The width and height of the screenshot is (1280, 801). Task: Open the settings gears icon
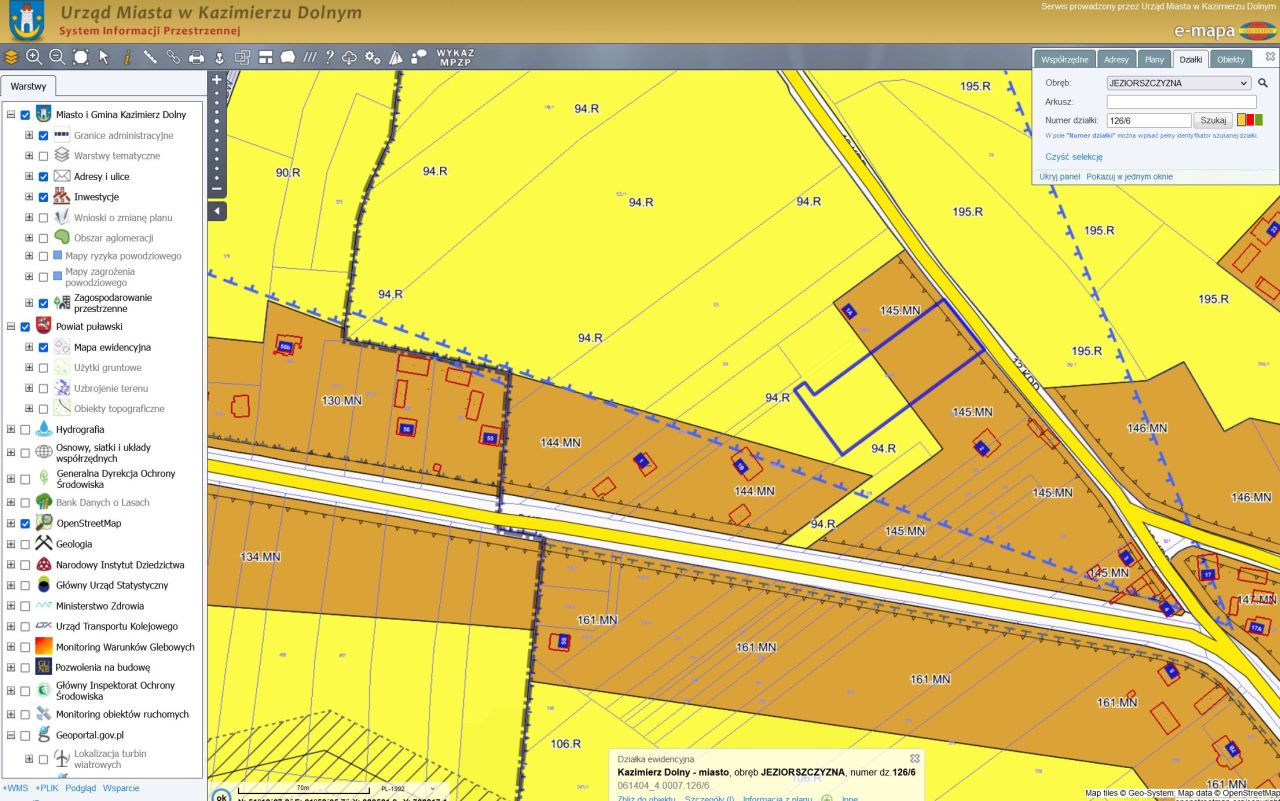coord(372,57)
